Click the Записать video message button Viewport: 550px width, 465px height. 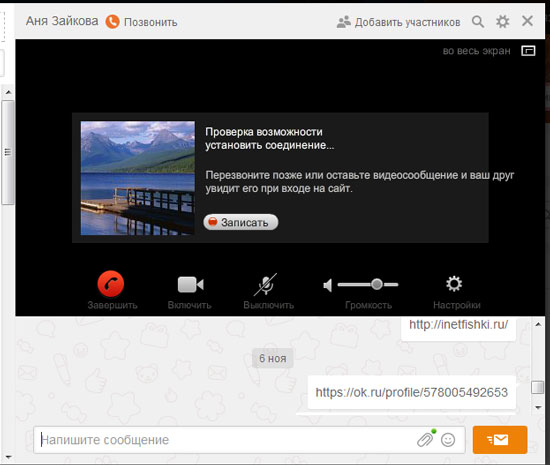tap(241, 222)
